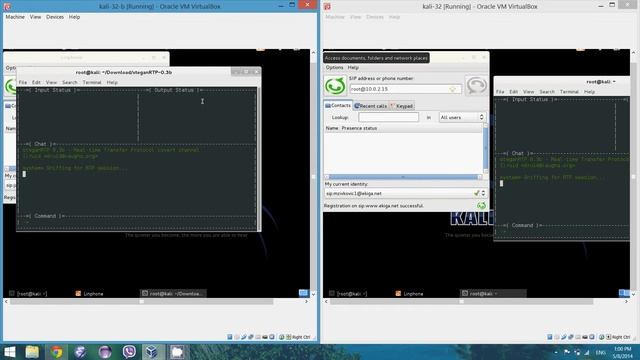Open the All users dropdown

(x=462, y=117)
